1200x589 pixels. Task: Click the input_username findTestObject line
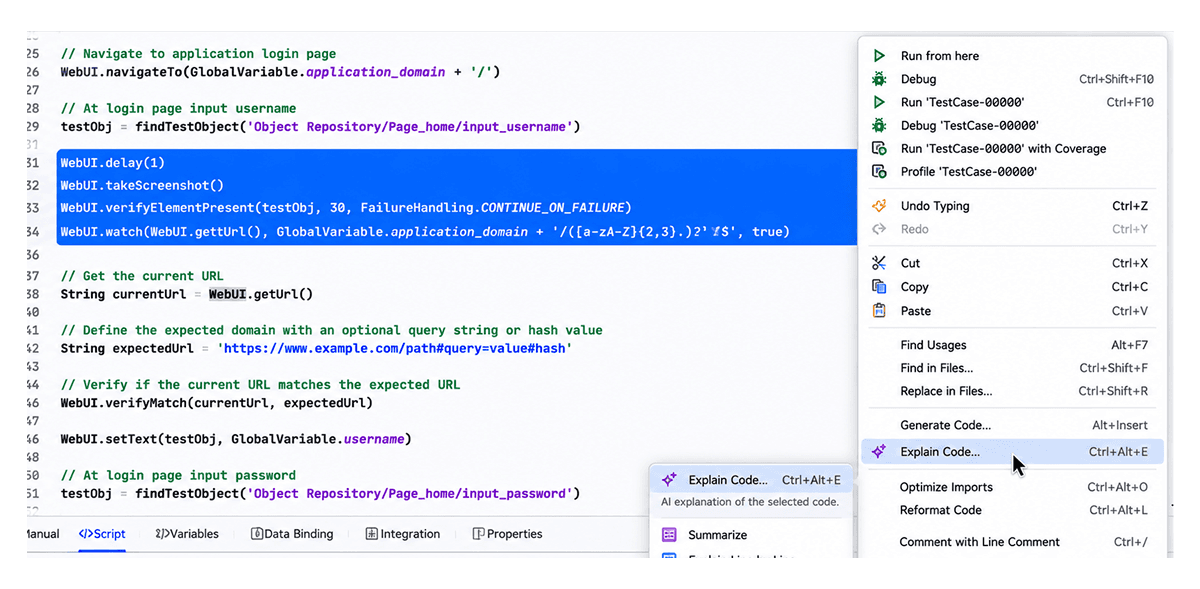(x=320, y=127)
